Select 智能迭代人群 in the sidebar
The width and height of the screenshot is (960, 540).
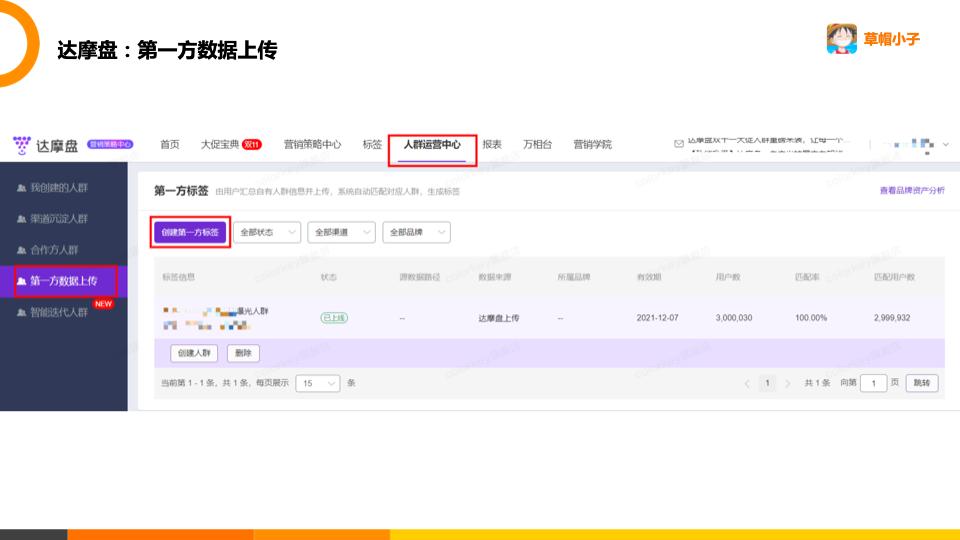coord(59,312)
